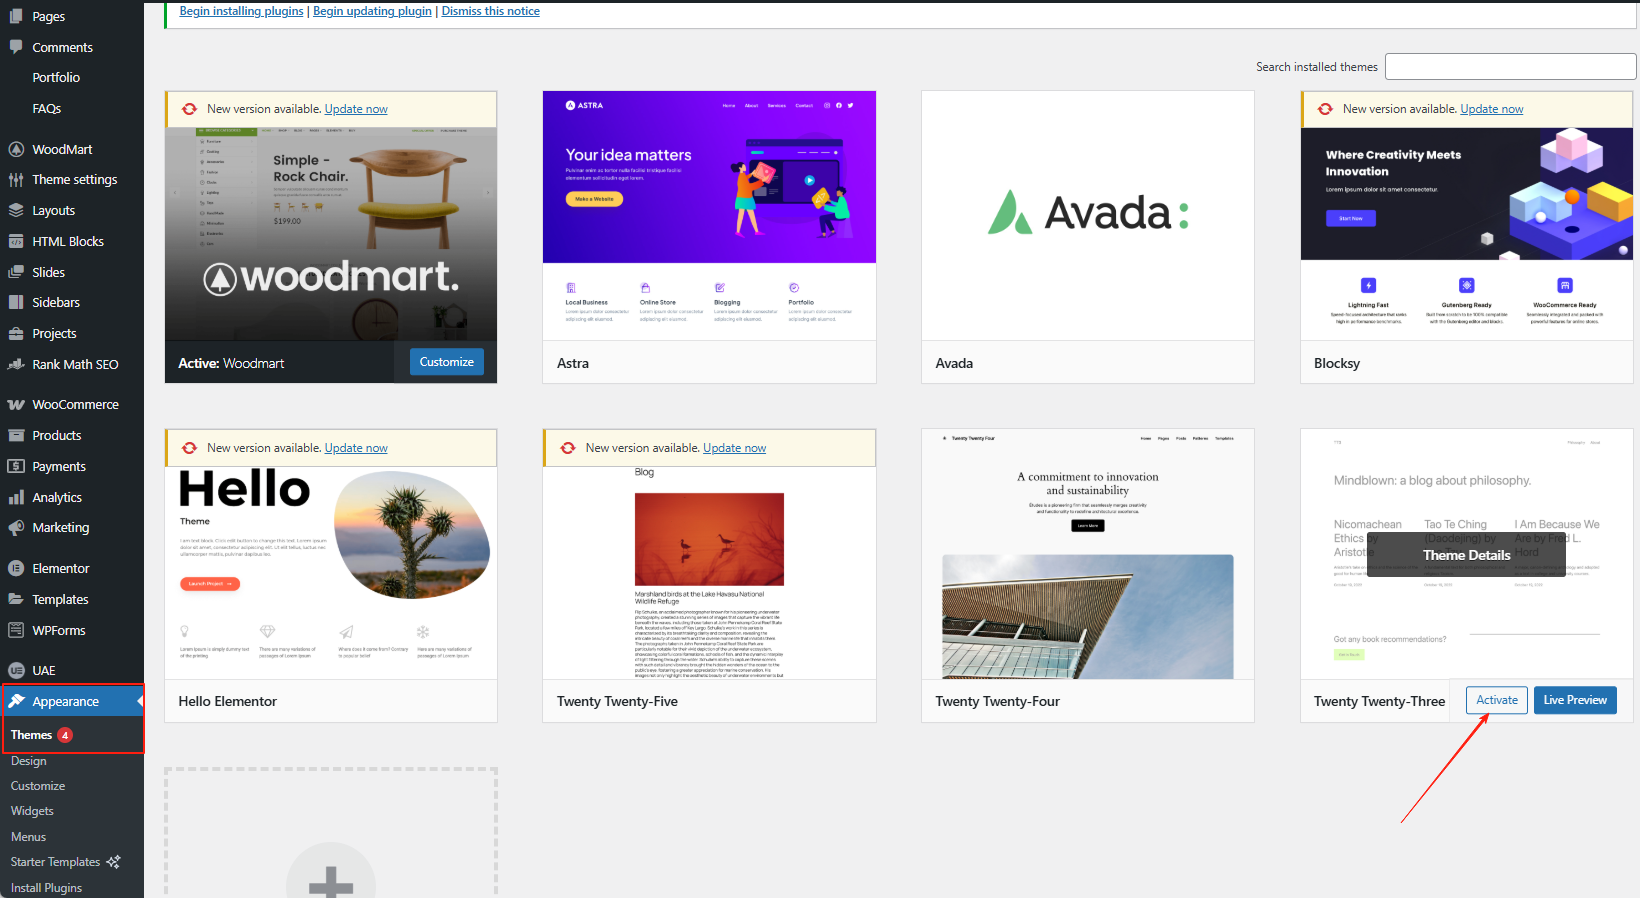
Task: Click Update now on Woodmart theme
Action: tap(356, 109)
